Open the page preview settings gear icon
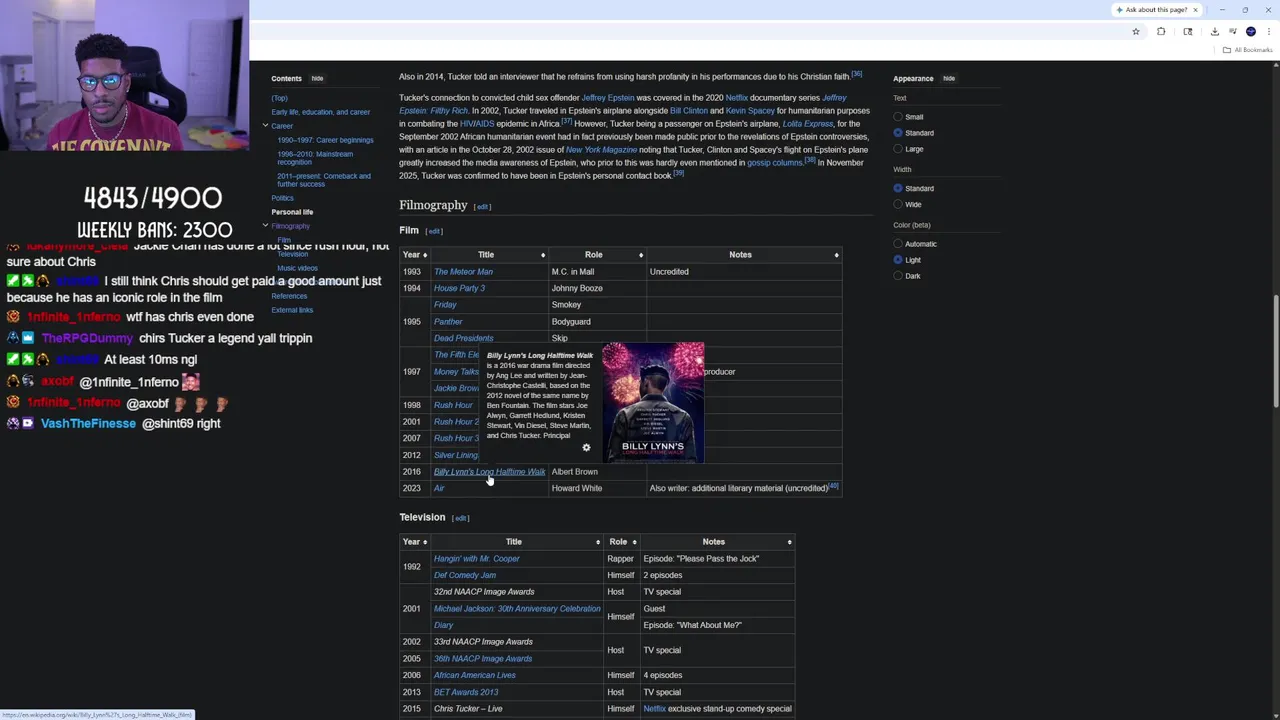Image resolution: width=1280 pixels, height=720 pixels. (x=587, y=448)
